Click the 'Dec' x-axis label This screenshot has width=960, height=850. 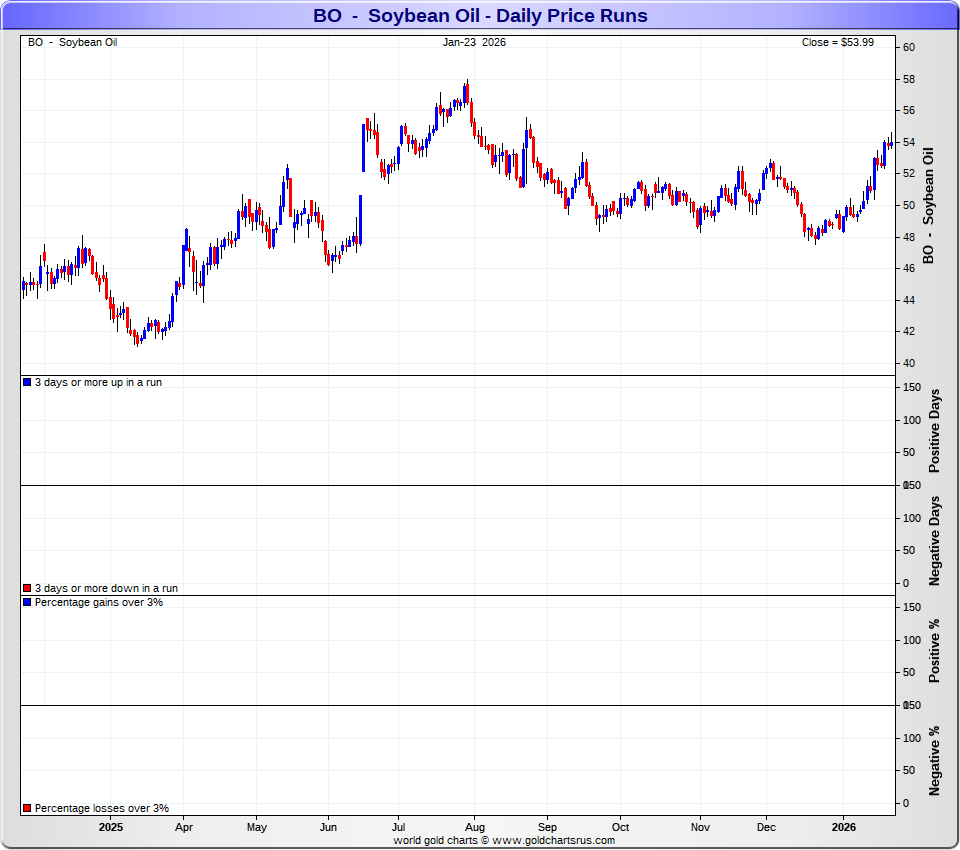766,827
